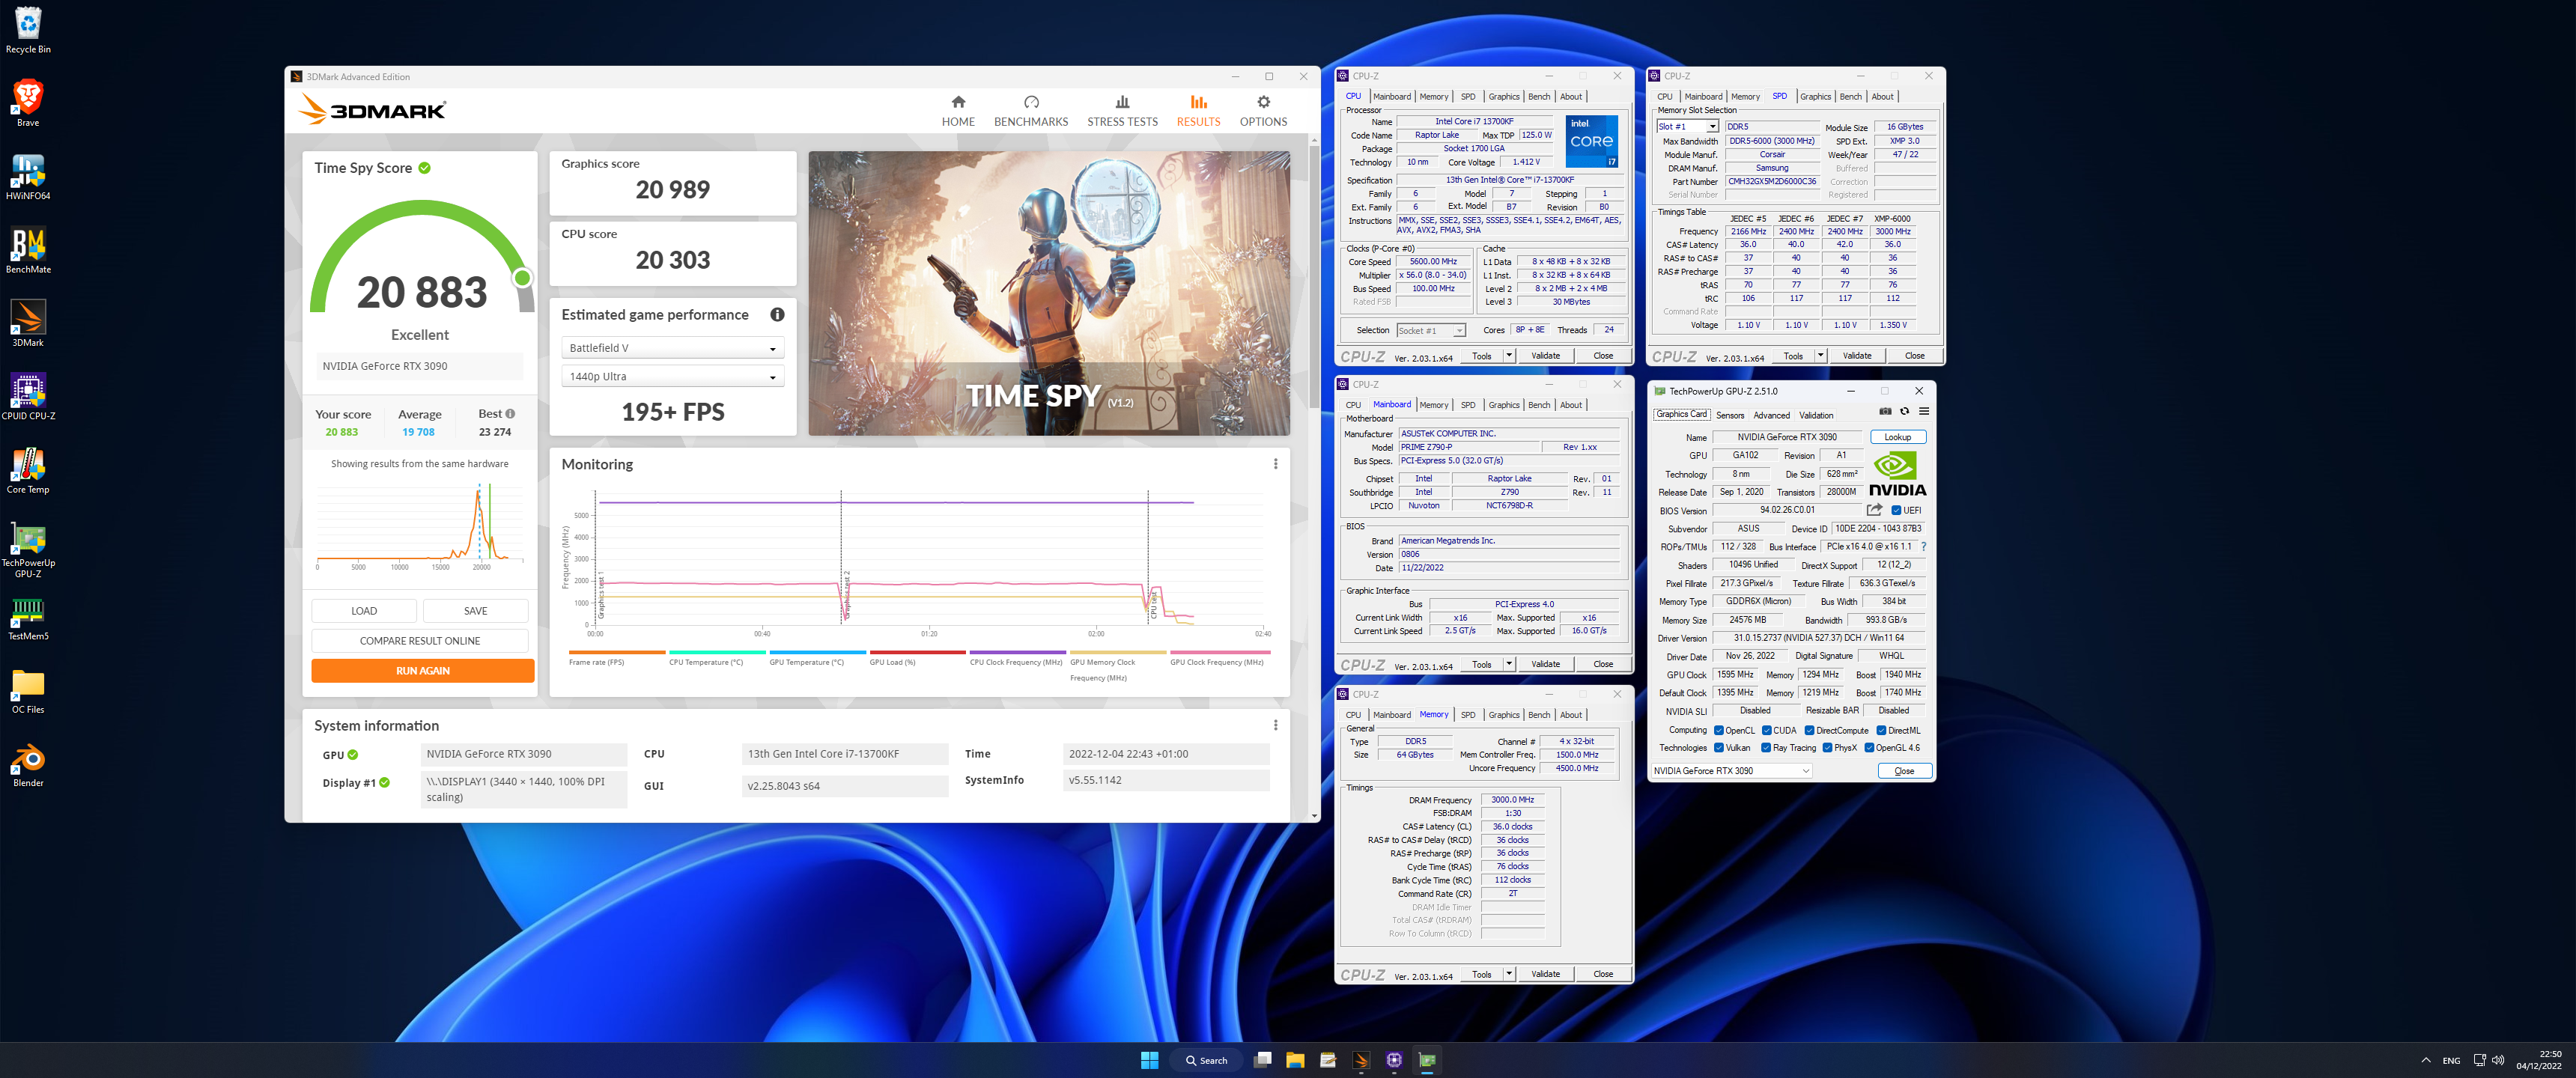Click the GPU-Z BIOS export icon

coord(1874,510)
